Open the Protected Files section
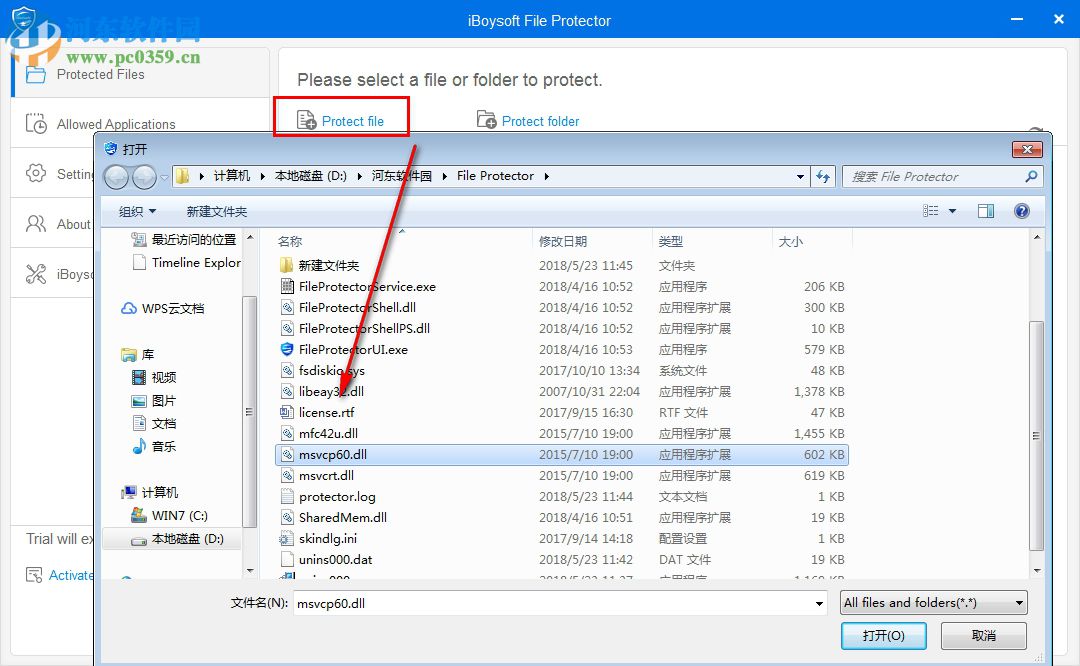1080x666 pixels. point(97,74)
